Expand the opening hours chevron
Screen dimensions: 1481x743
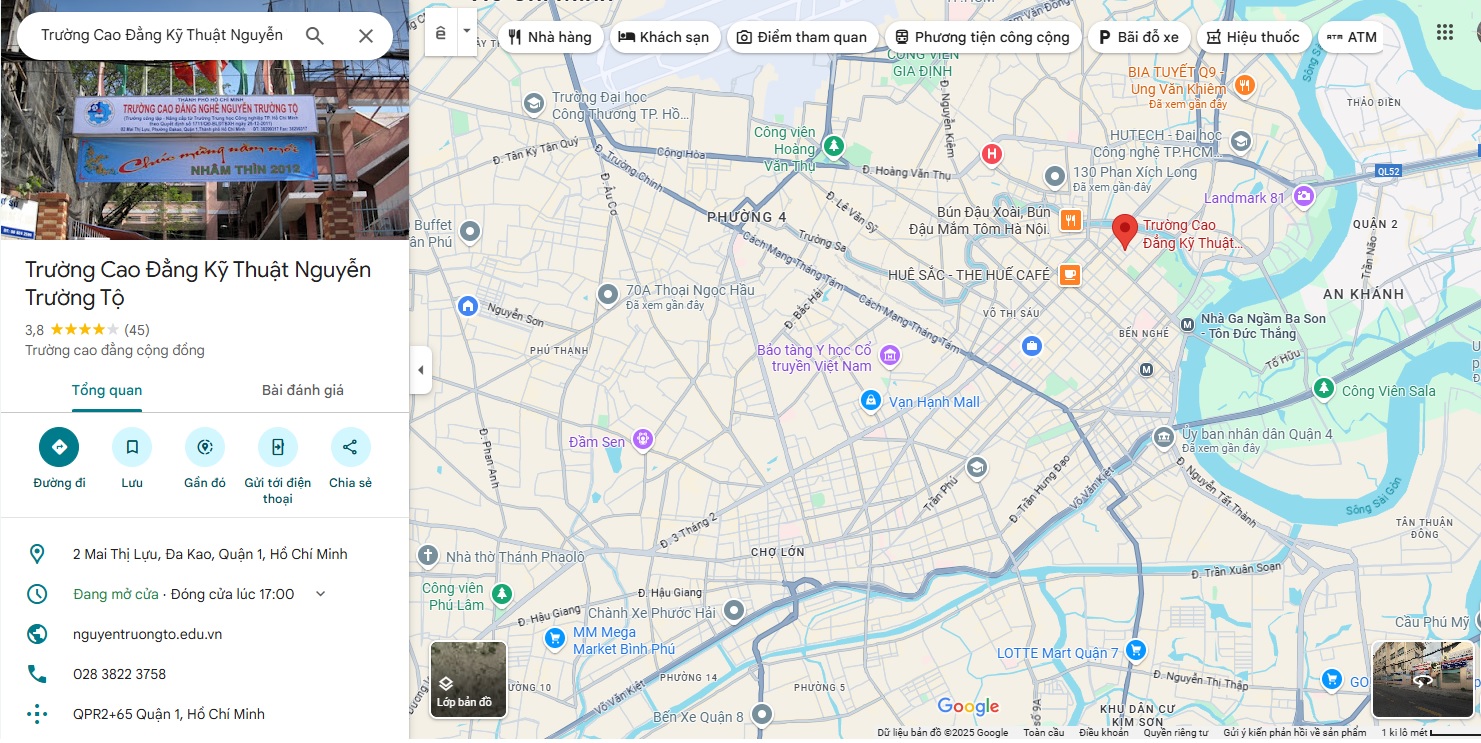[x=321, y=594]
